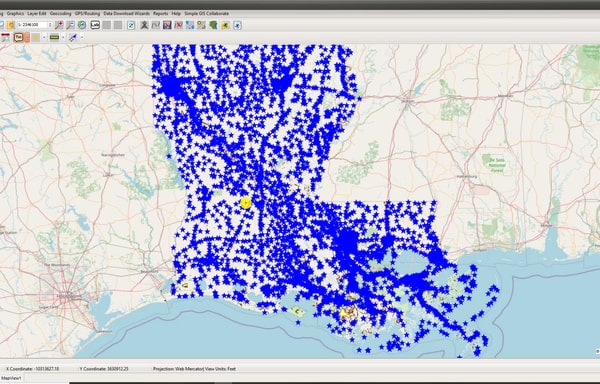Click the map scale input field
This screenshot has width=600, height=384.
point(32,25)
